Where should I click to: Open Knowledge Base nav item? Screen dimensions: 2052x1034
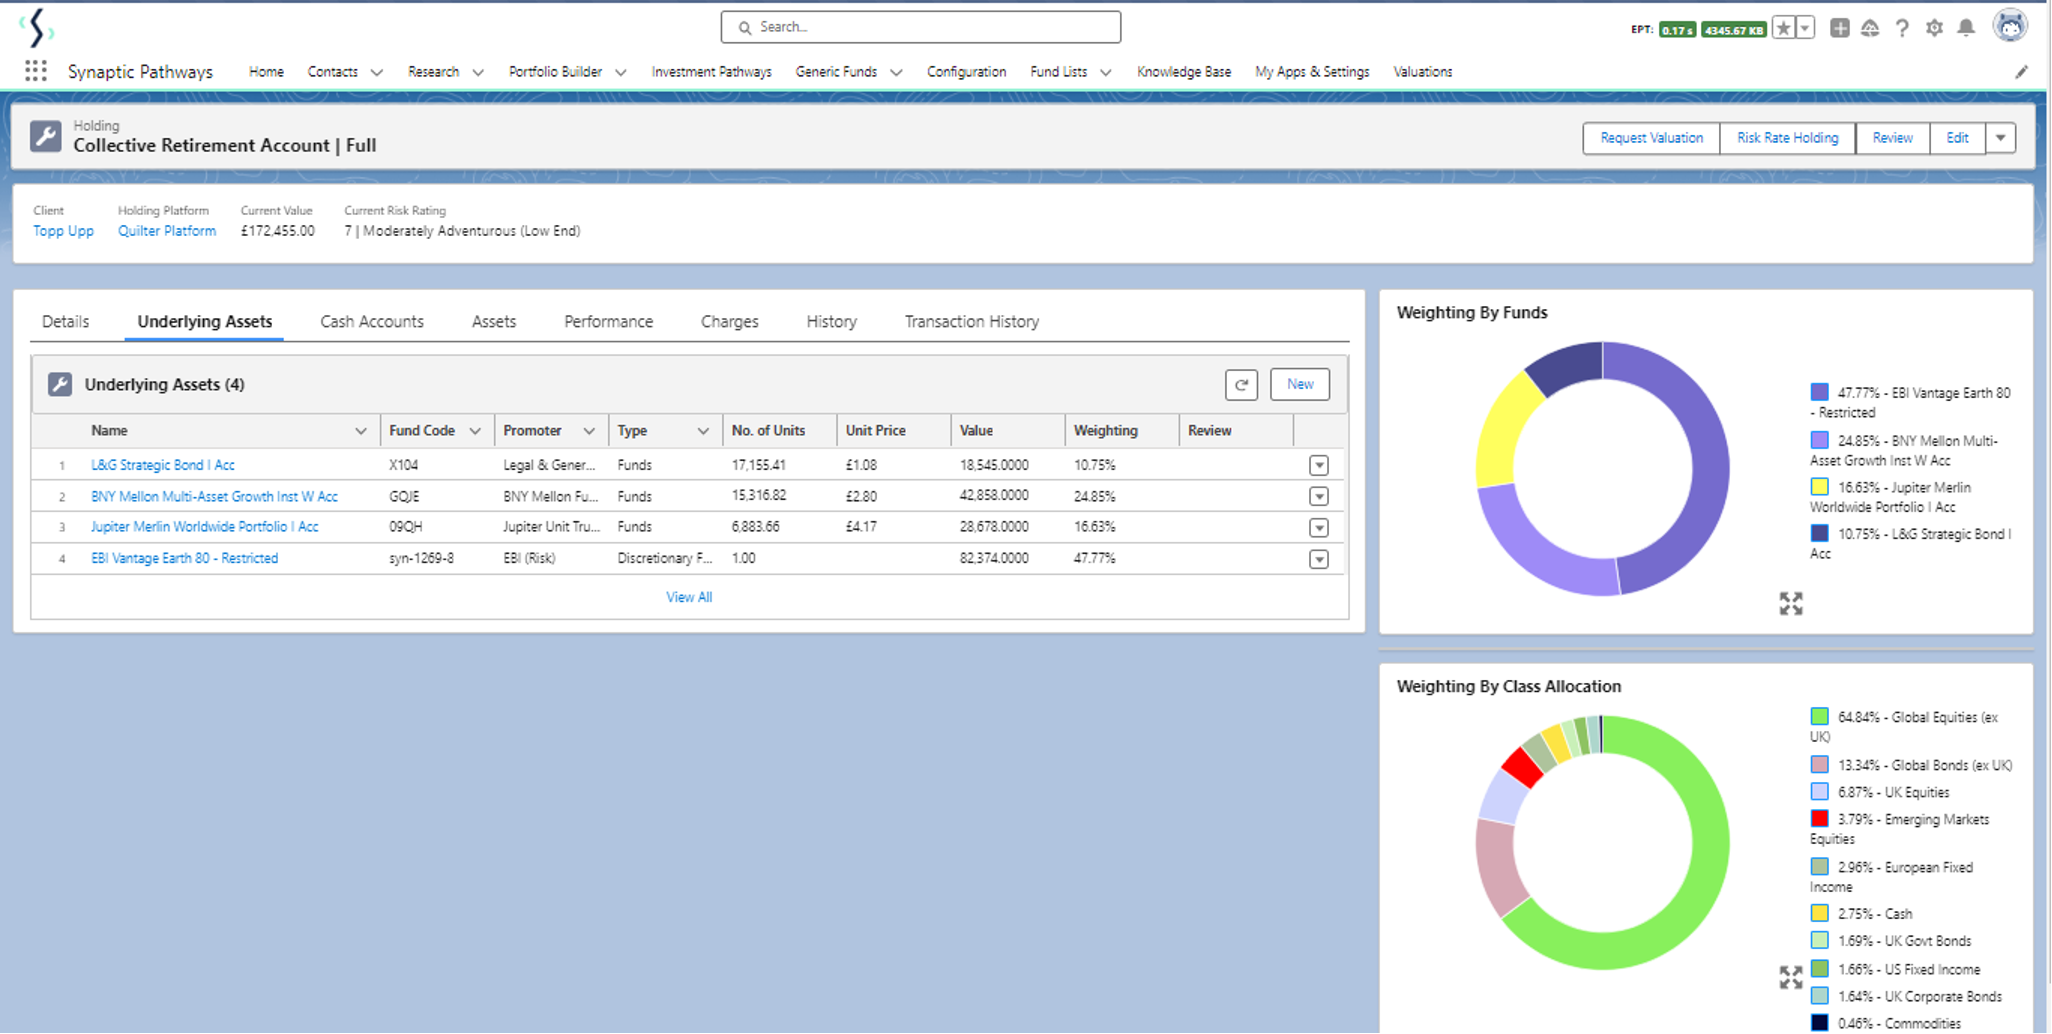click(x=1184, y=72)
